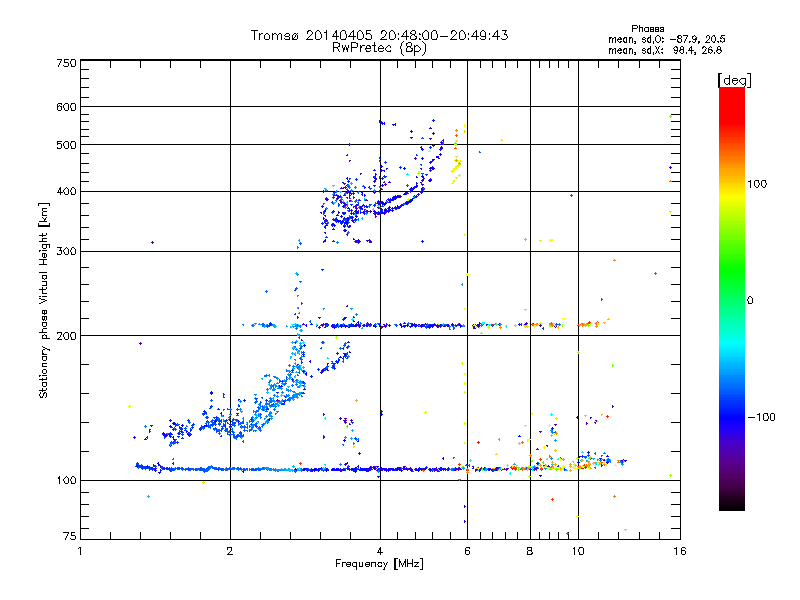Click the y-axis tick label '750'
This screenshot has height=600, width=800.
tap(66, 63)
